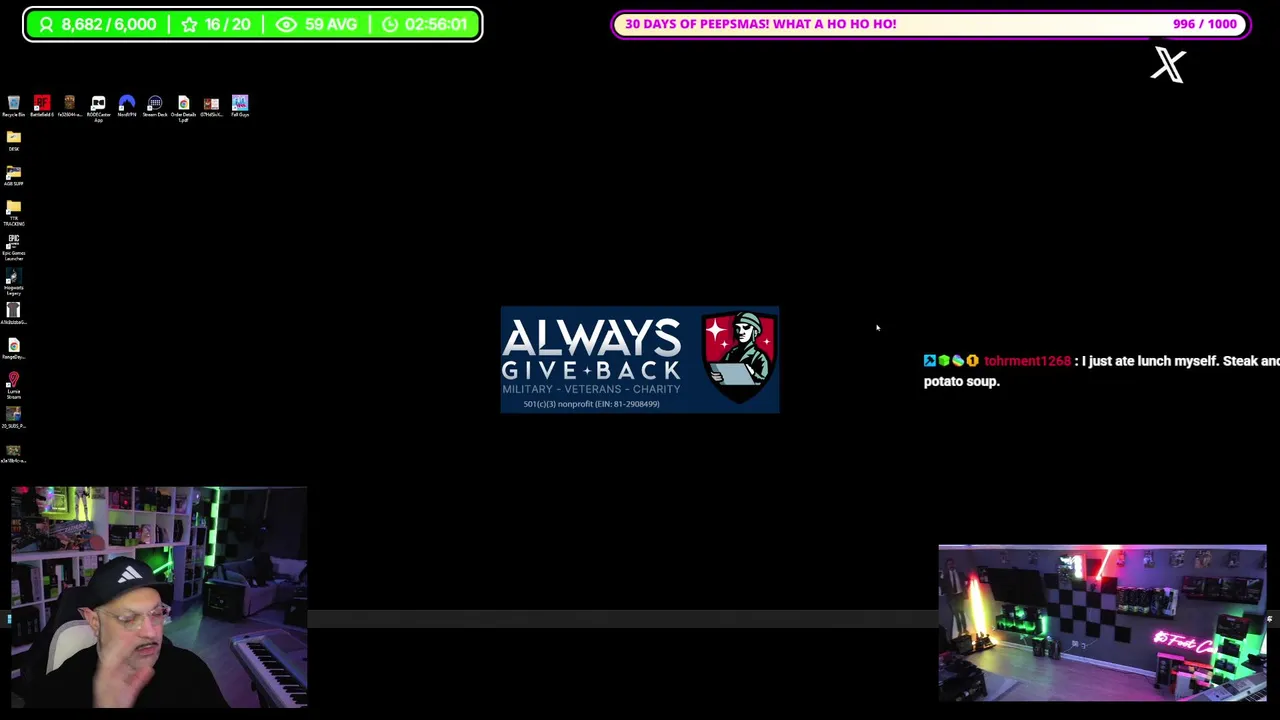Click the tohrment1268 username in chat
1280x720 pixels.
(x=1027, y=361)
